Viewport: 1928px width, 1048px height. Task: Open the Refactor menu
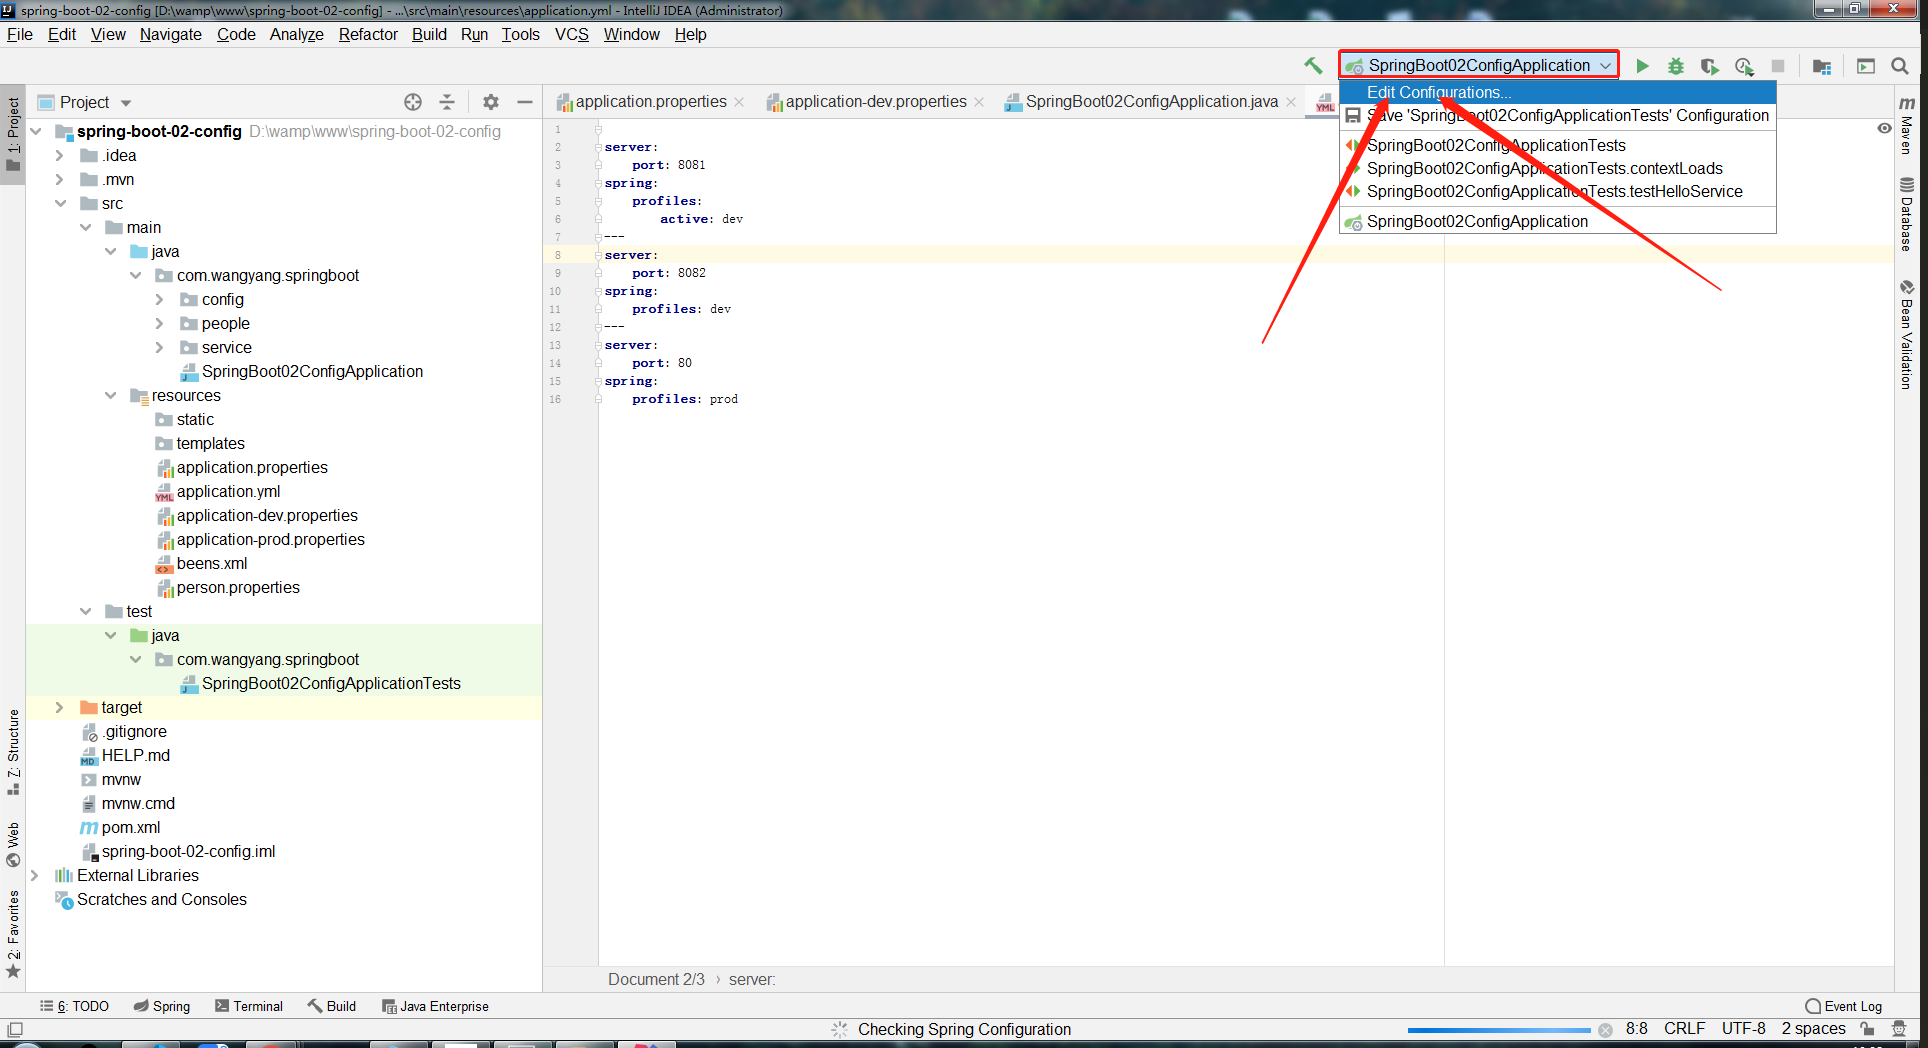(x=368, y=35)
